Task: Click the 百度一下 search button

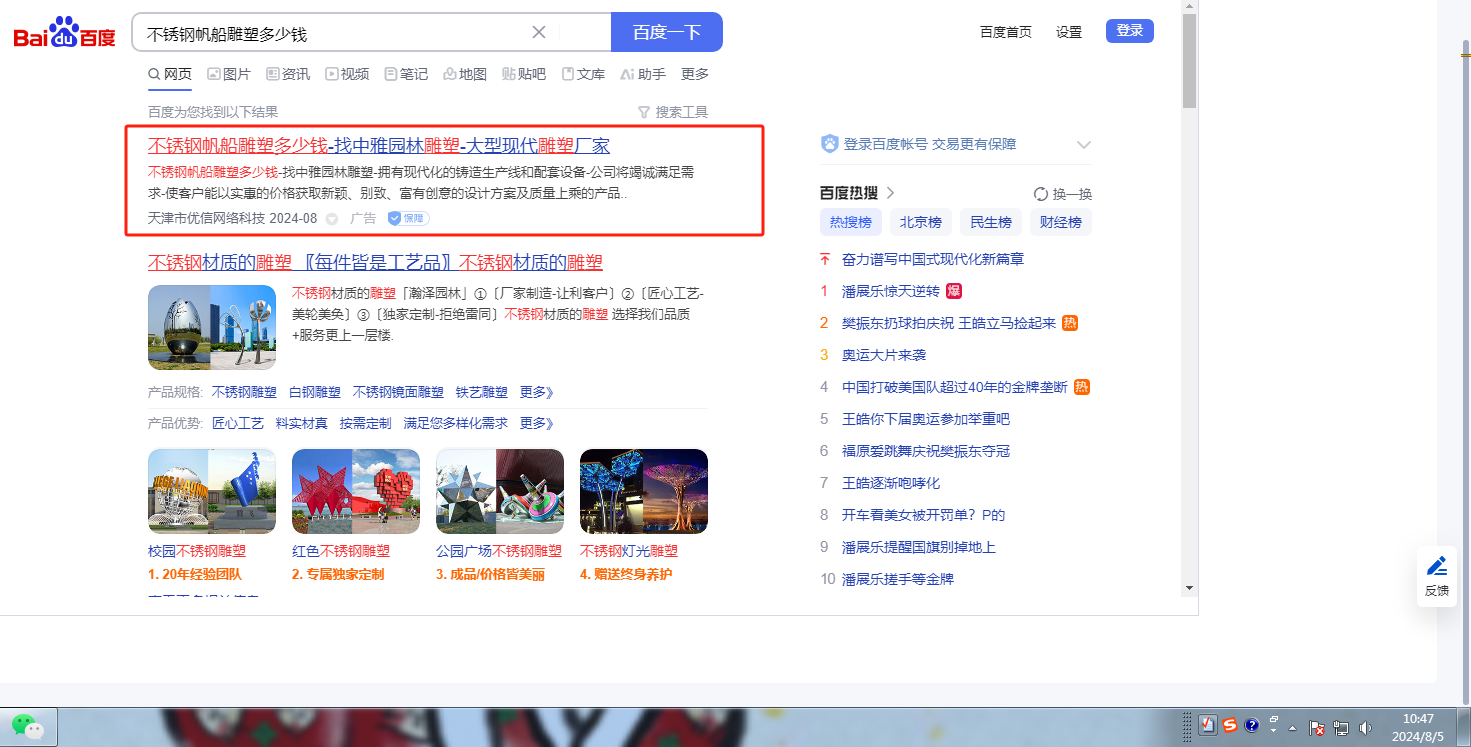Action: click(667, 32)
